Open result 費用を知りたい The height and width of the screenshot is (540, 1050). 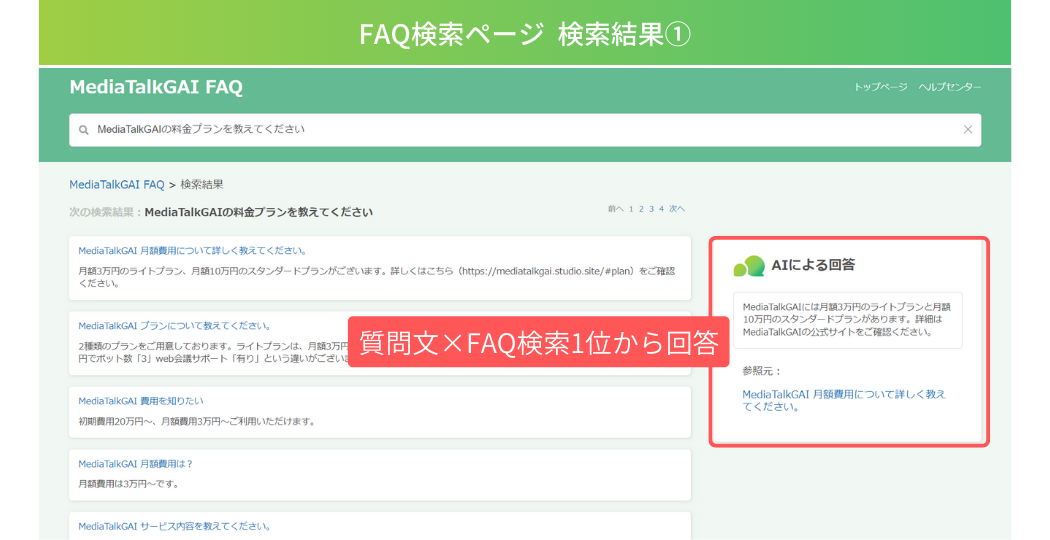tap(141, 401)
